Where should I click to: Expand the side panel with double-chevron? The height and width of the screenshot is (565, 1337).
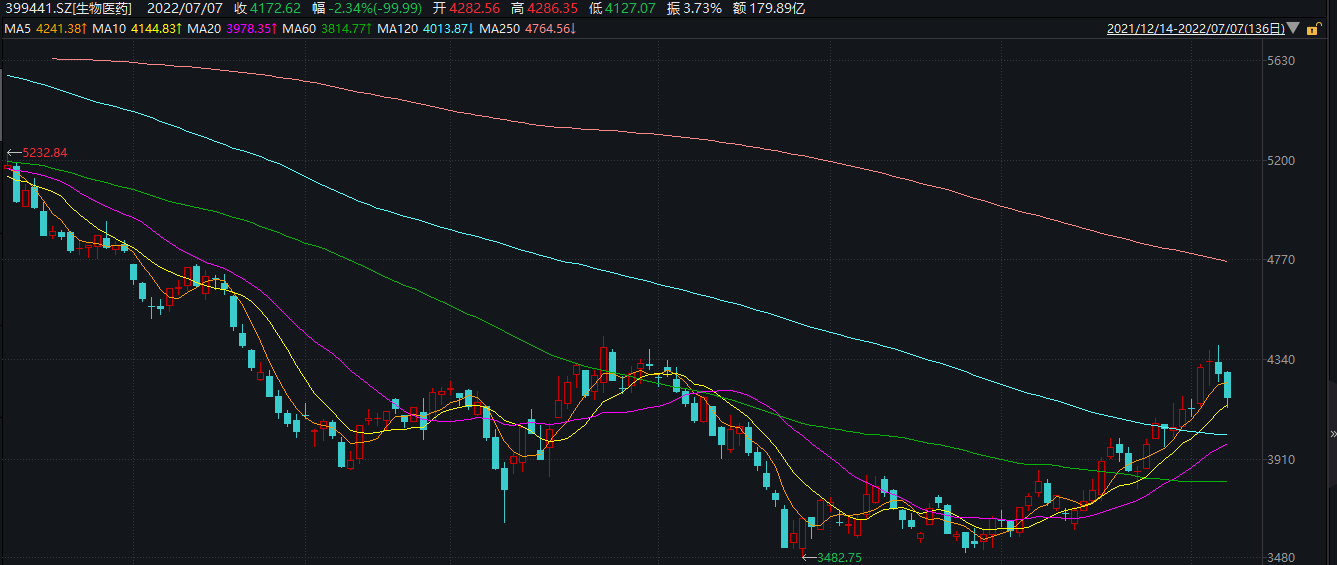pyautogui.click(x=1331, y=433)
